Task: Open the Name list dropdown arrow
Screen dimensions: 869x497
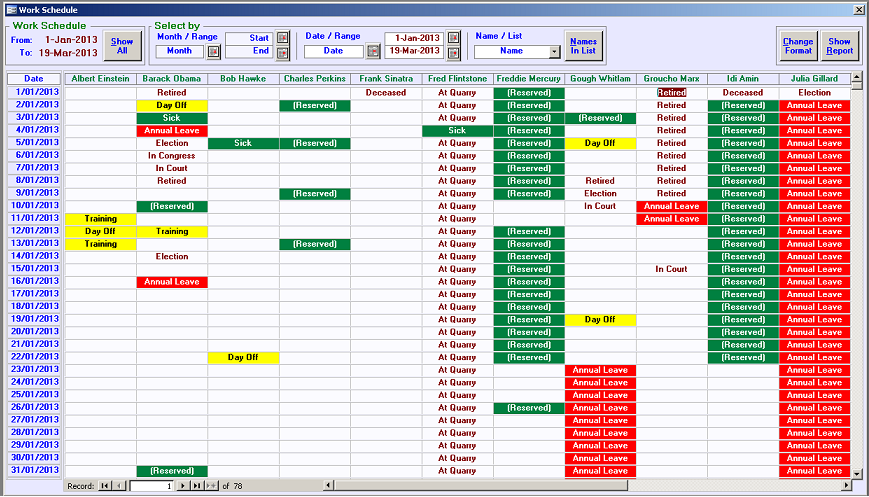Action: (x=554, y=52)
